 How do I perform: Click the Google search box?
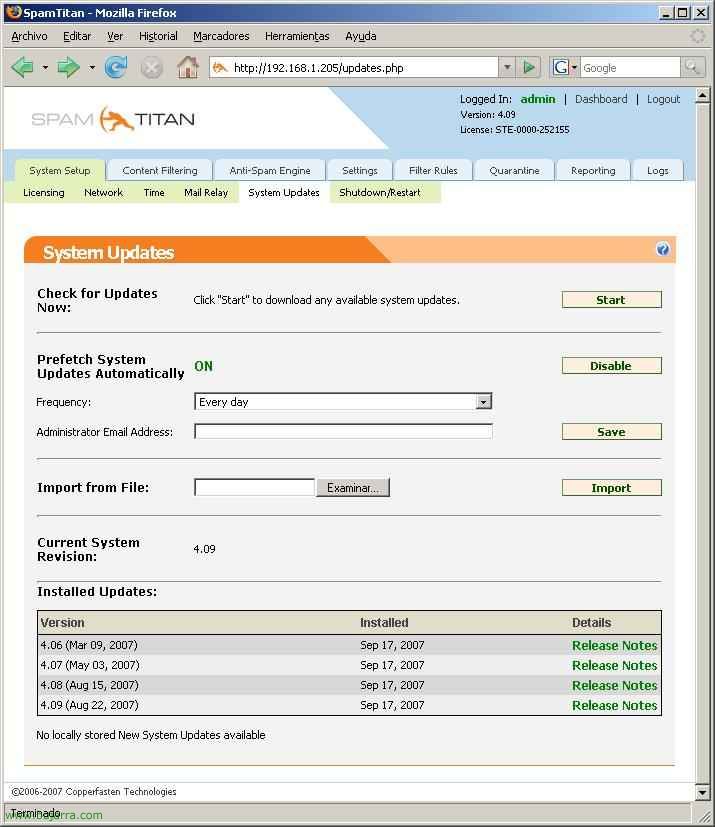click(x=630, y=68)
